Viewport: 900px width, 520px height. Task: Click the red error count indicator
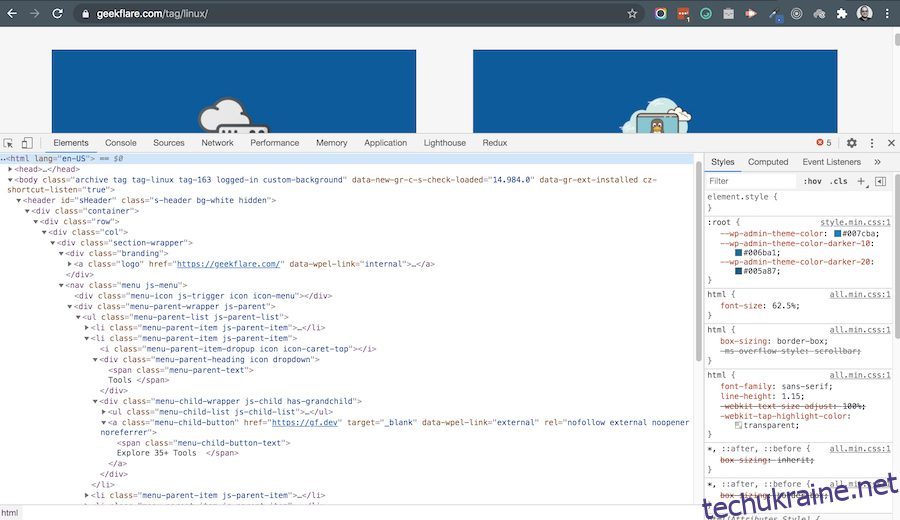pyautogui.click(x=824, y=142)
